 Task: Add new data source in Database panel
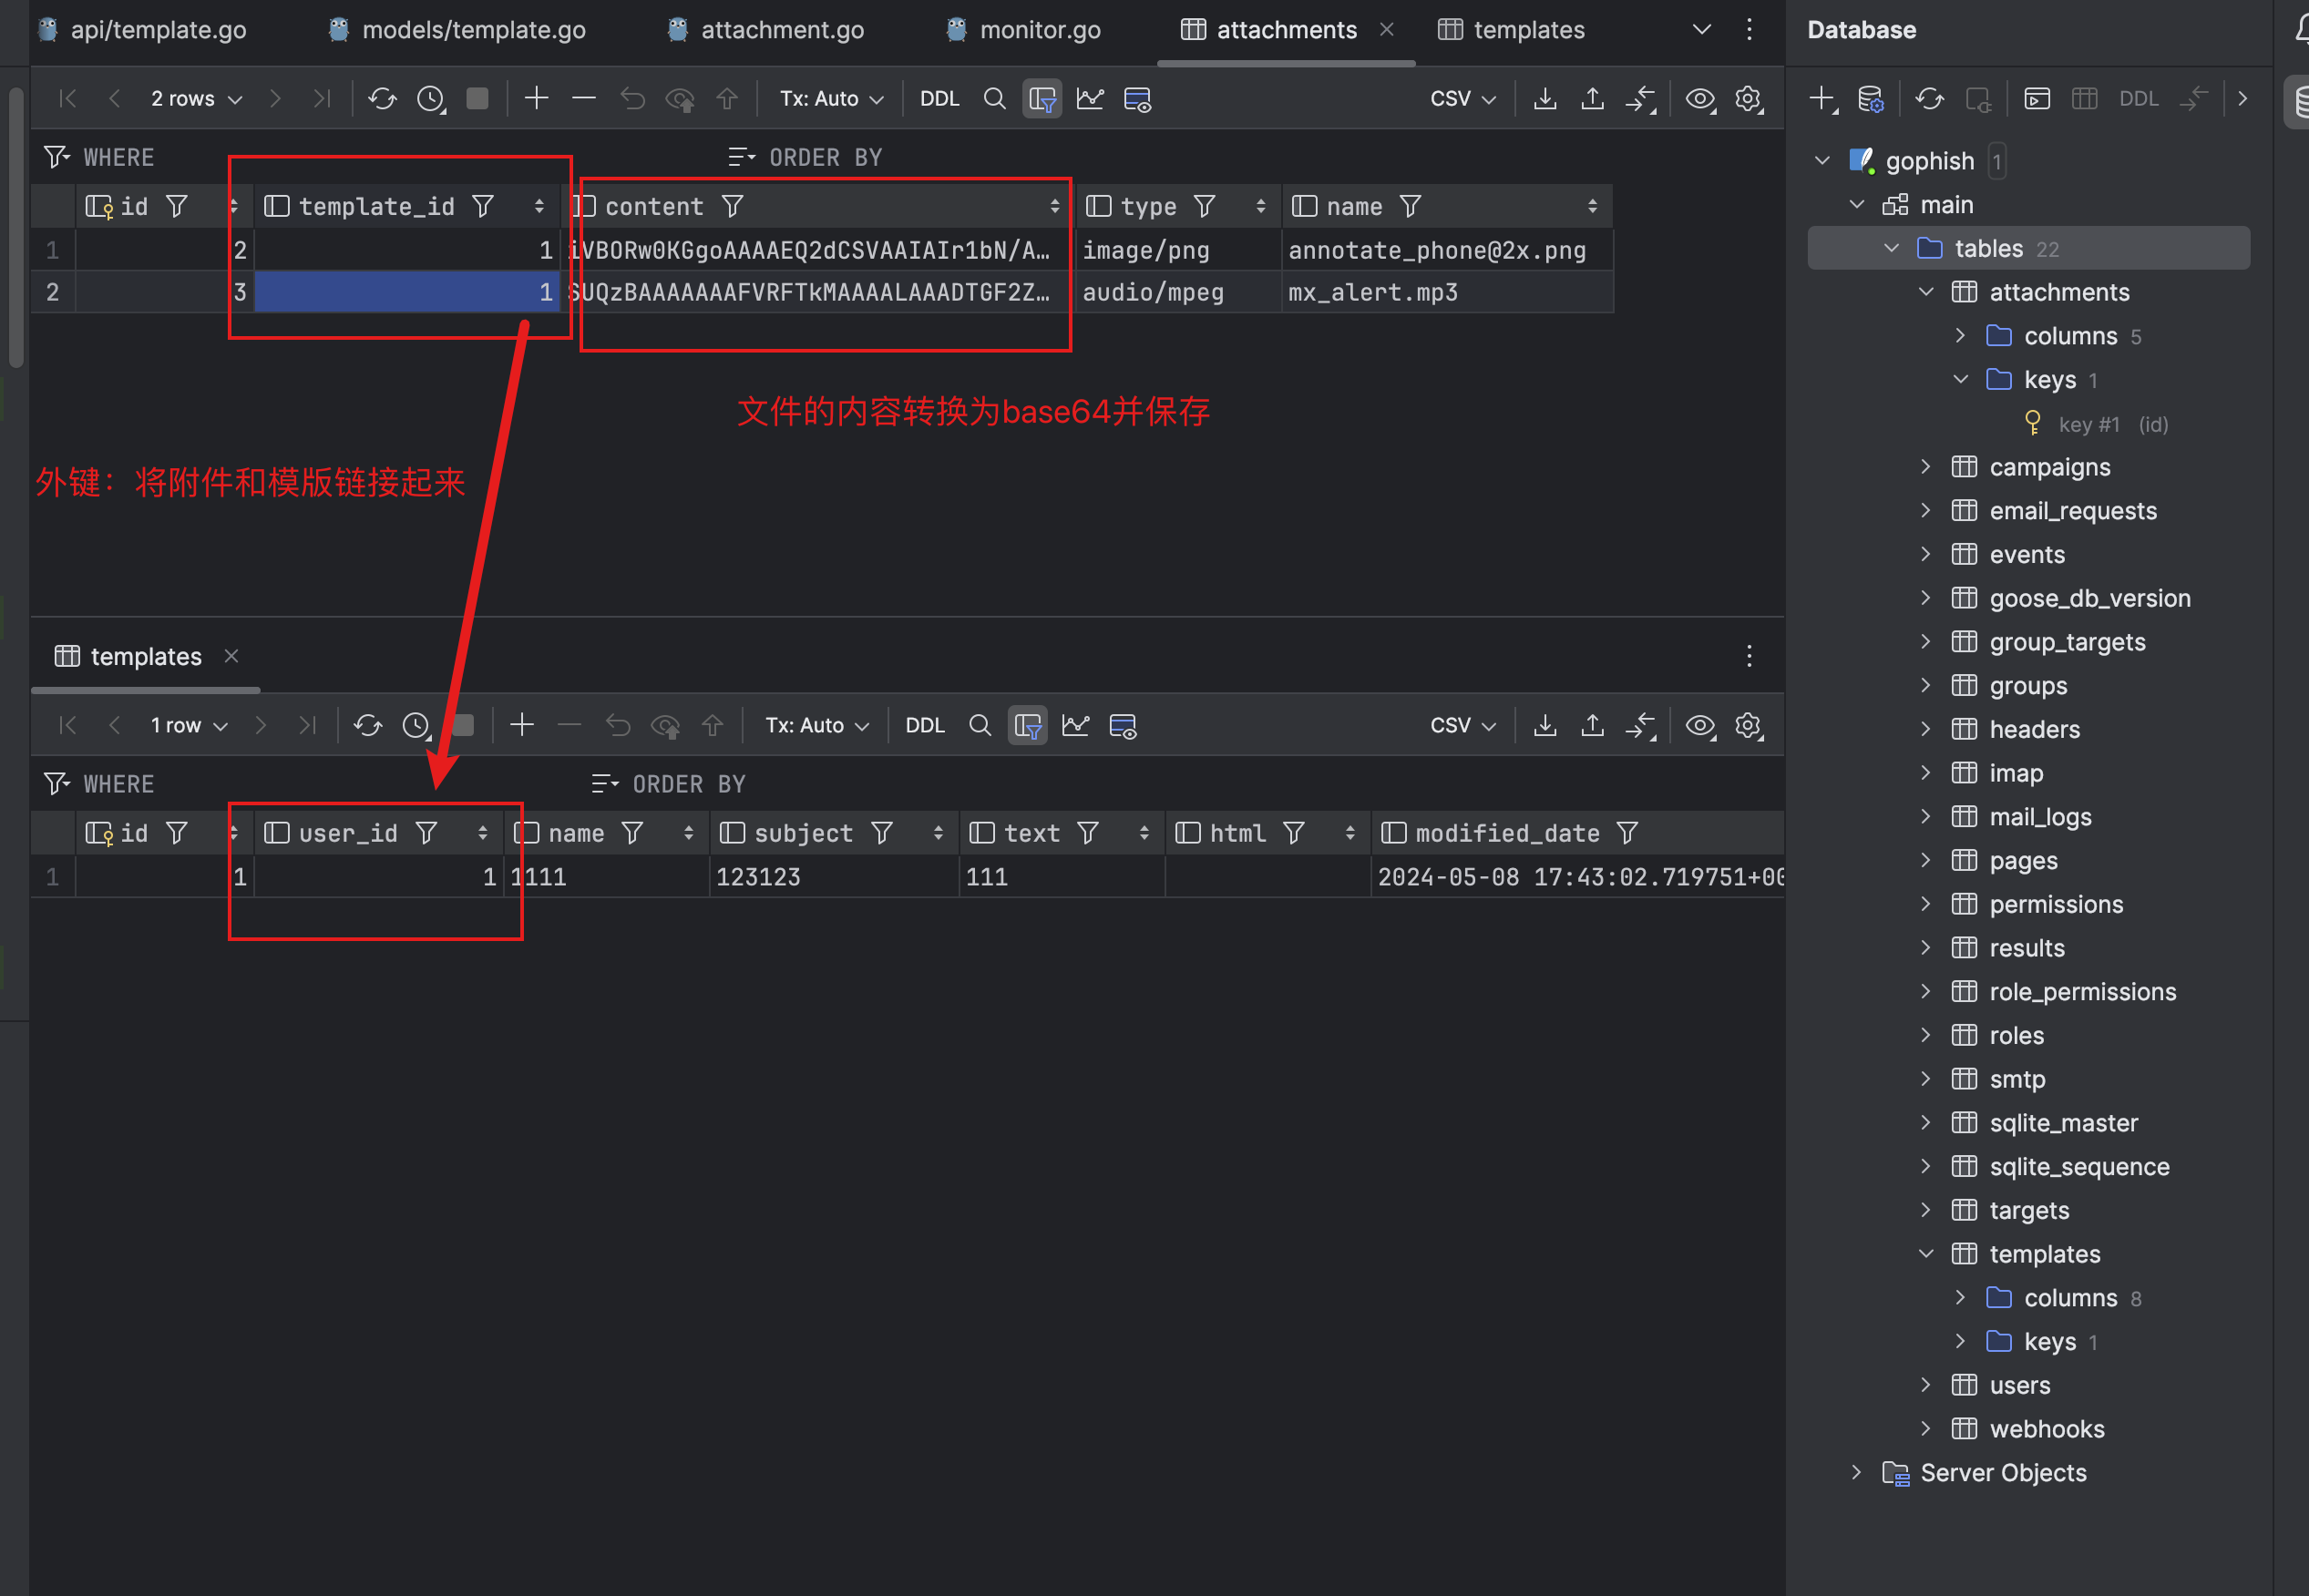point(1822,99)
